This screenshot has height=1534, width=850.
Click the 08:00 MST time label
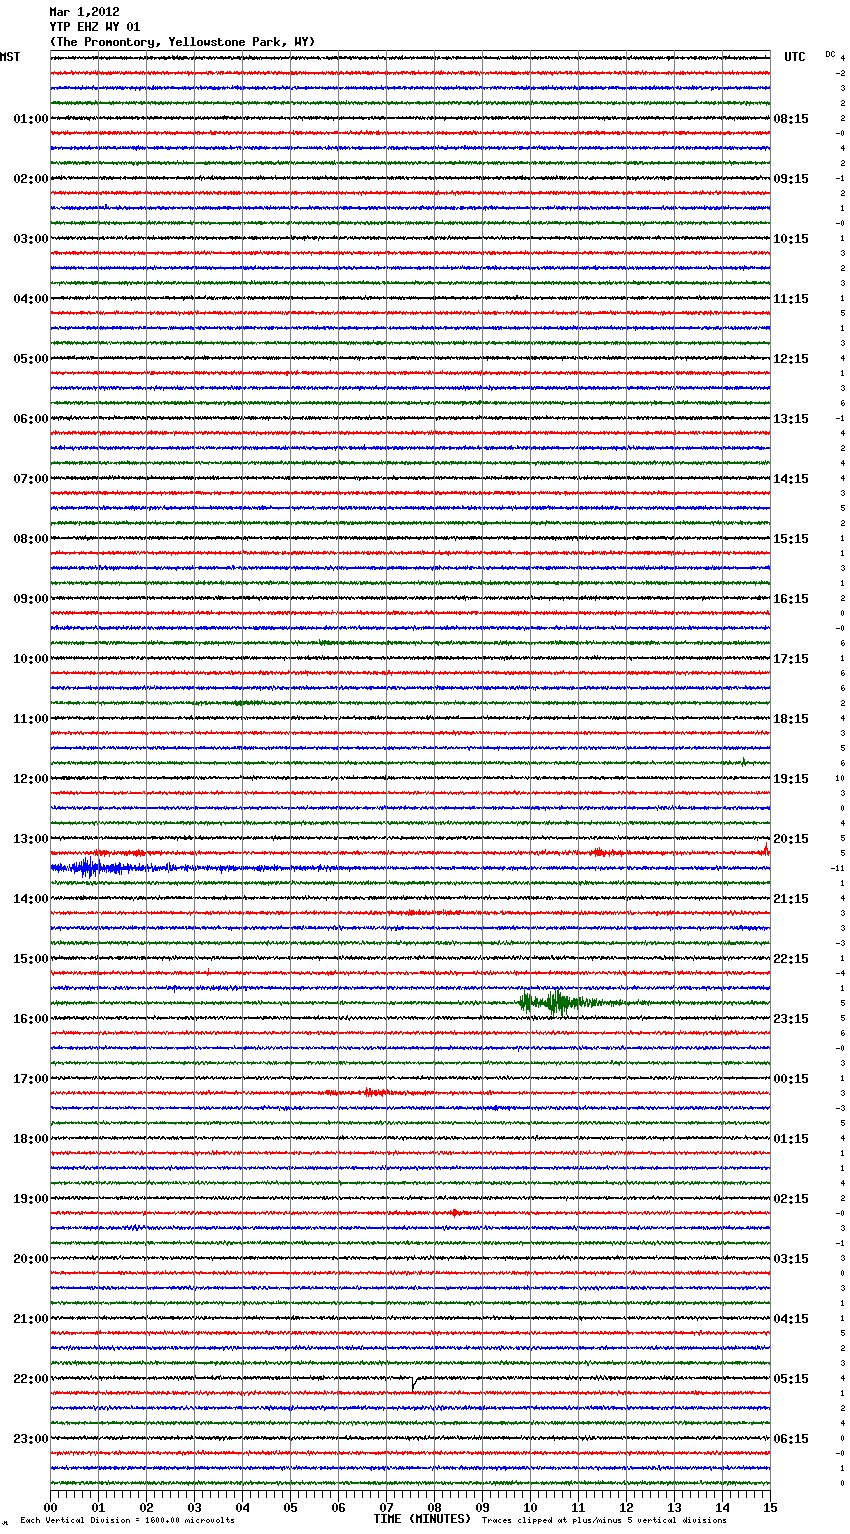[x=30, y=539]
